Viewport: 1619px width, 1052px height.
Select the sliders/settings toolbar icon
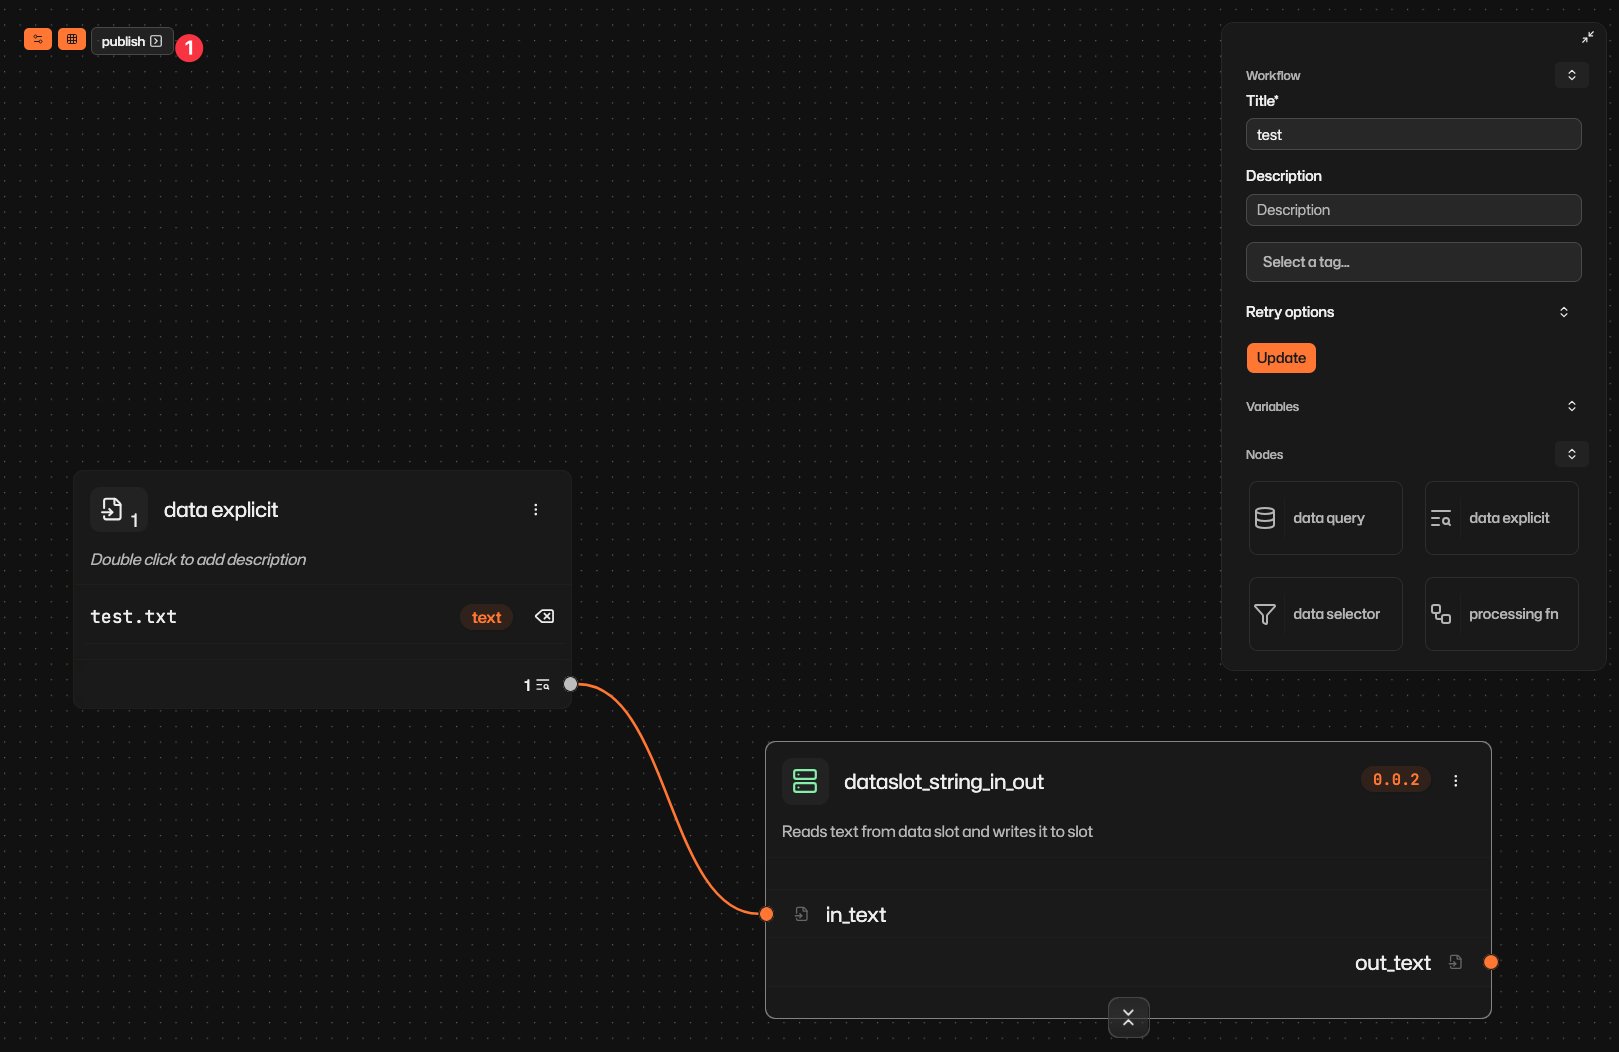click(x=37, y=39)
